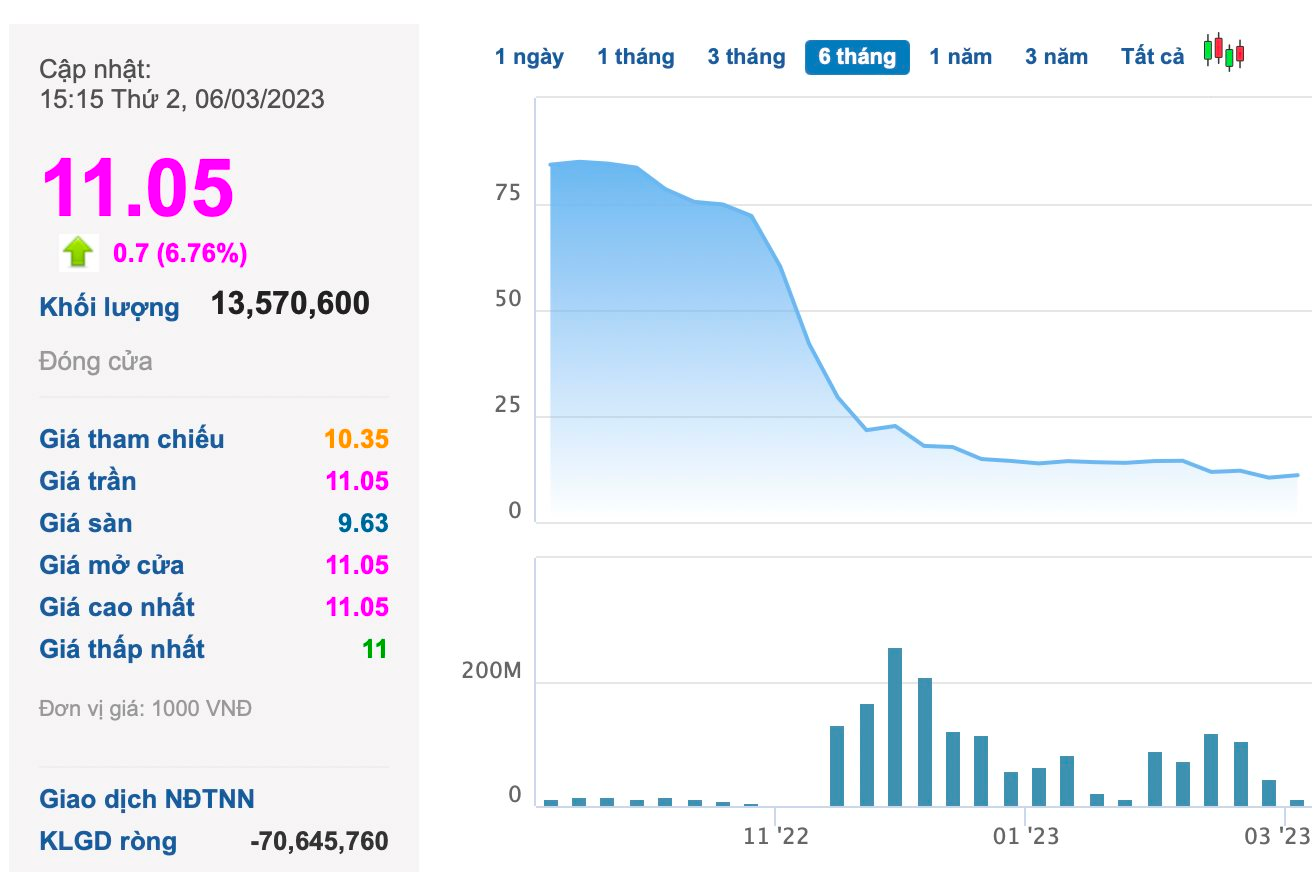Click the Giá trần label
The height and width of the screenshot is (872, 1314).
88,481
